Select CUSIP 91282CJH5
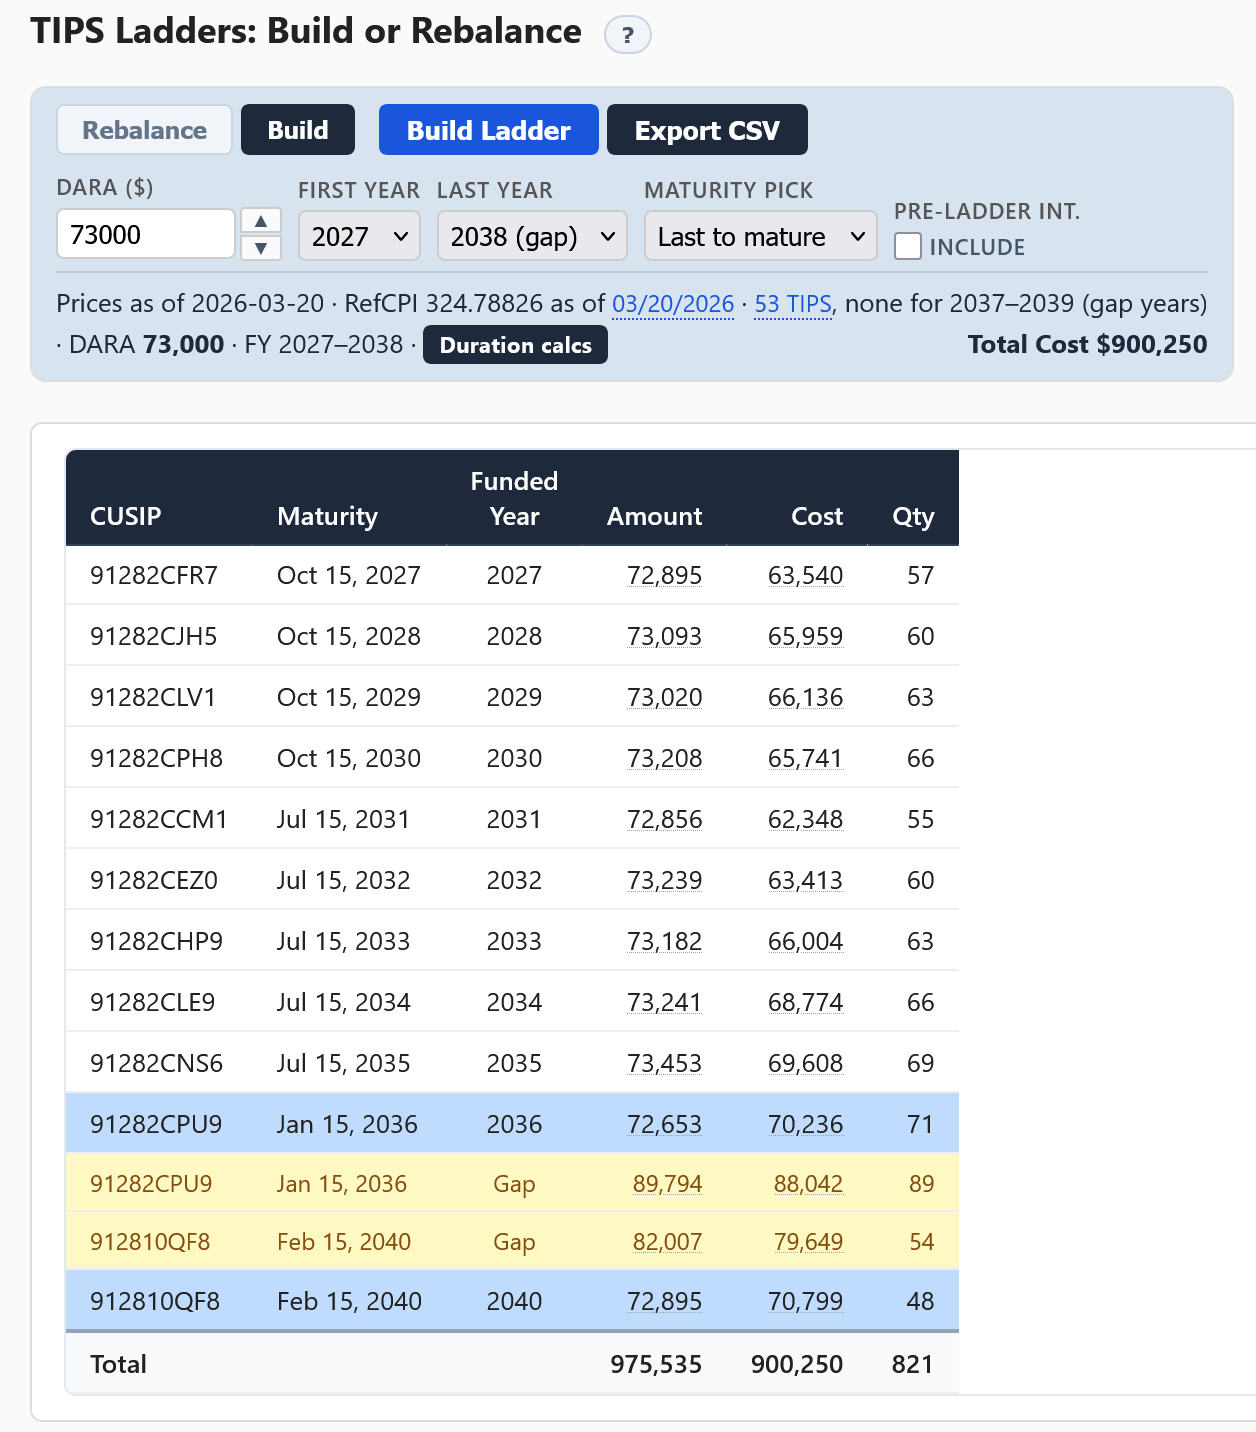 tap(154, 636)
